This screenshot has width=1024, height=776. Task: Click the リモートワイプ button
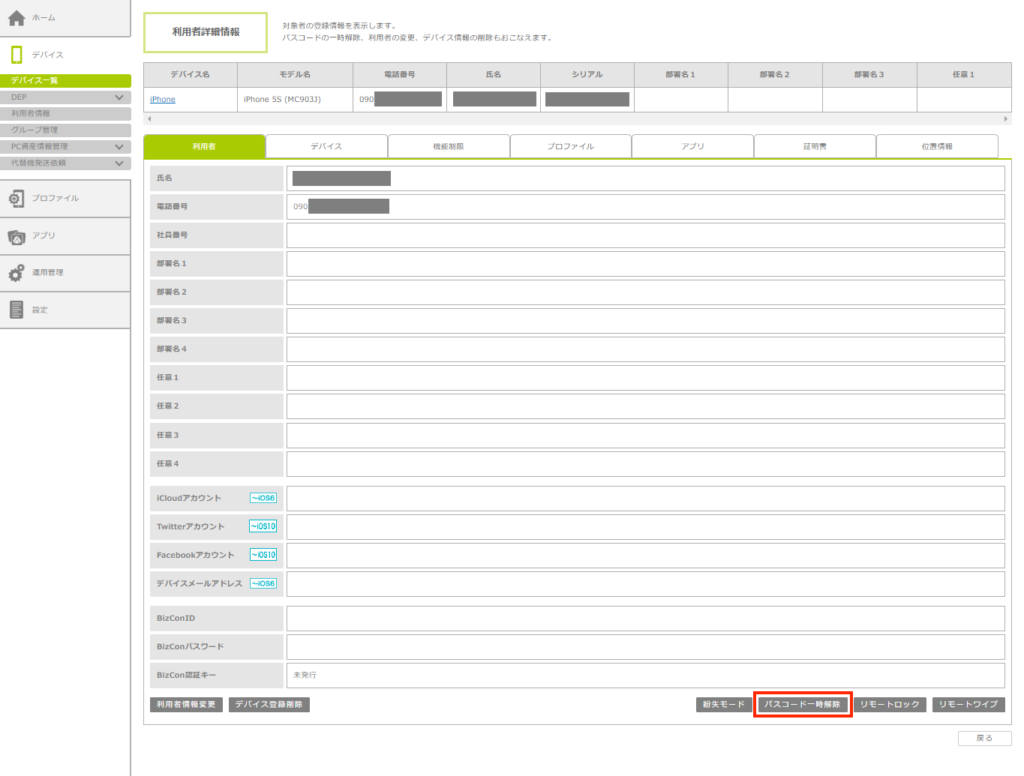(x=968, y=705)
